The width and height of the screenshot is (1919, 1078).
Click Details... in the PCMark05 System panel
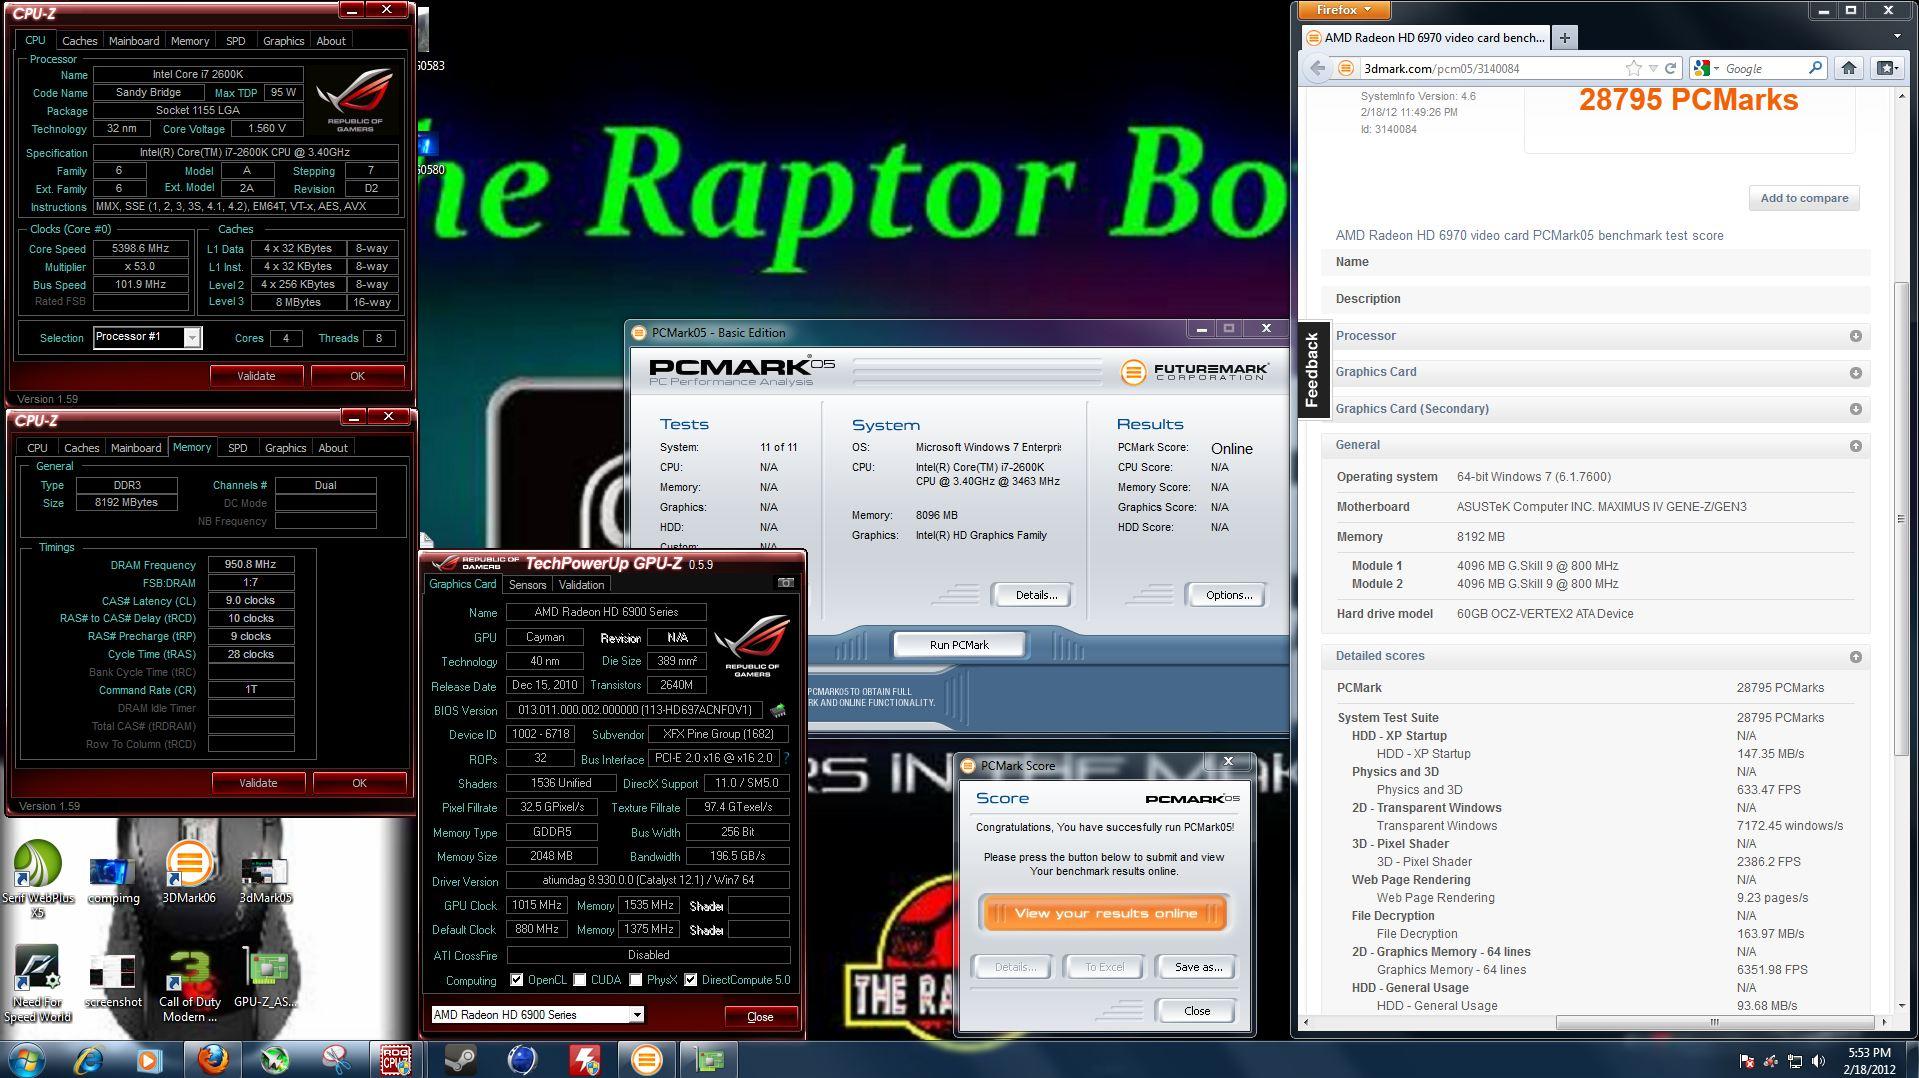click(1035, 595)
